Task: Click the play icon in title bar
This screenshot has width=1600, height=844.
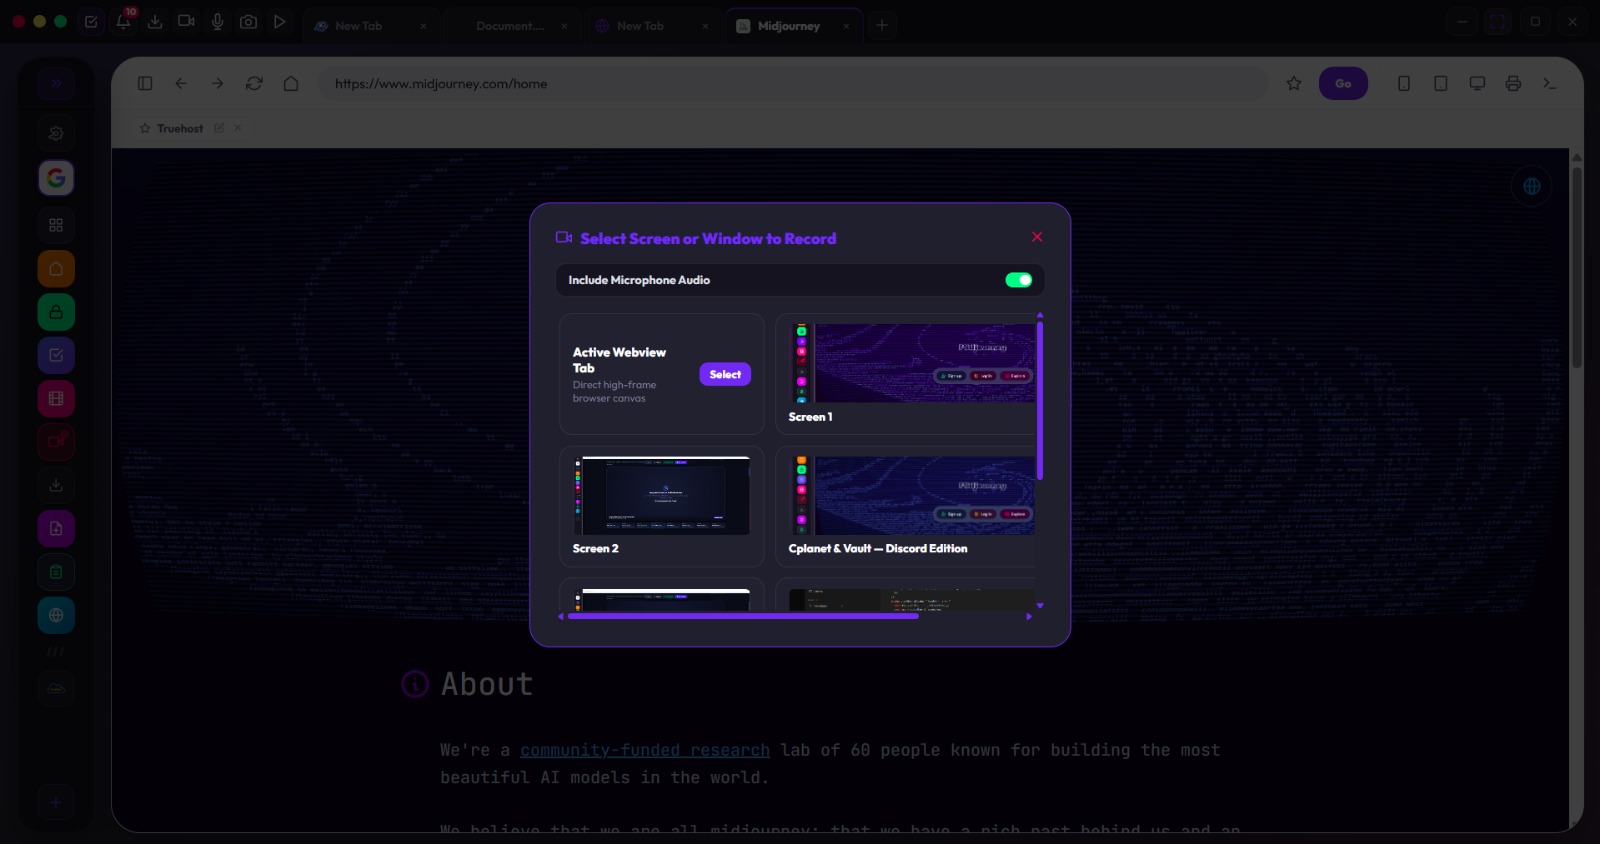Action: tap(280, 22)
